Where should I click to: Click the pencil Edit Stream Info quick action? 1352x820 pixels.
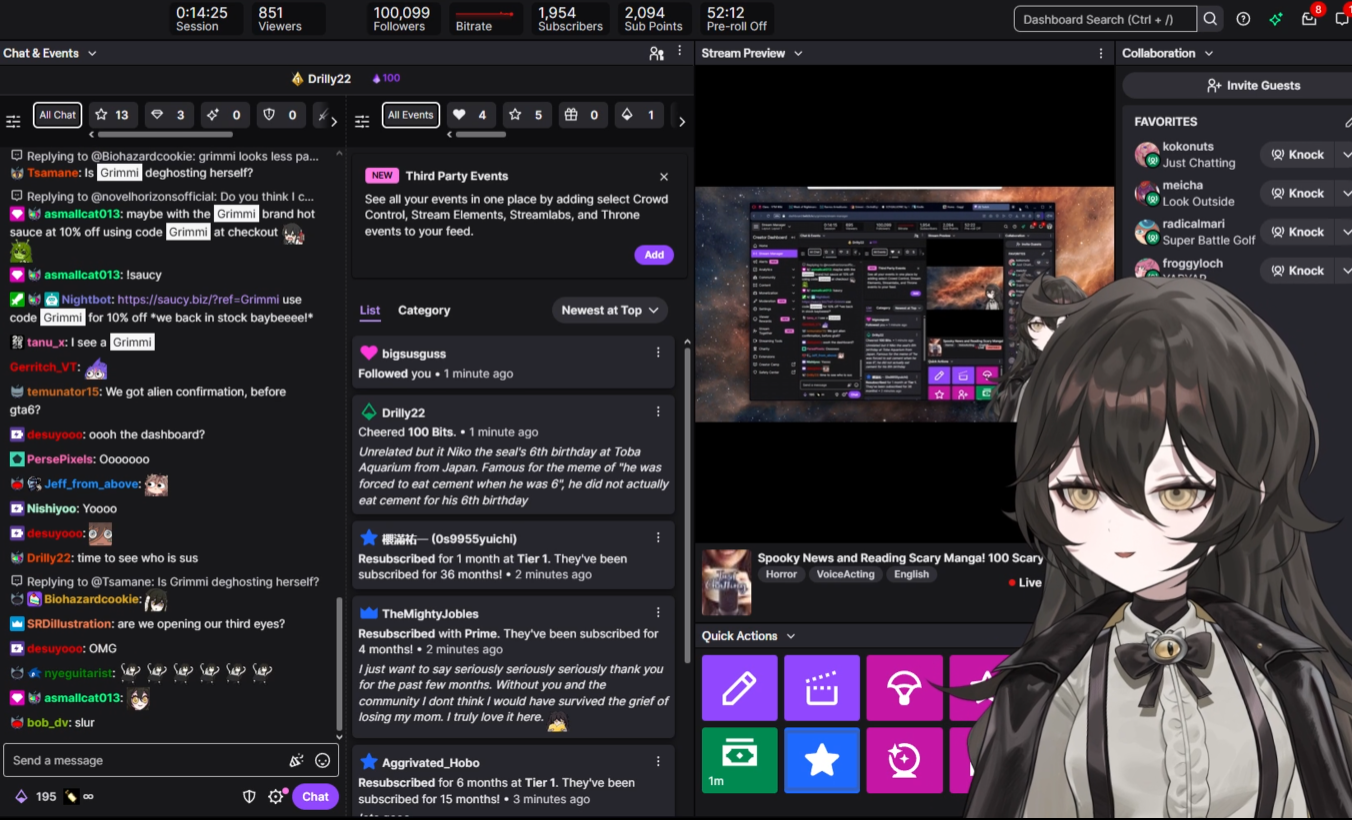pos(739,688)
